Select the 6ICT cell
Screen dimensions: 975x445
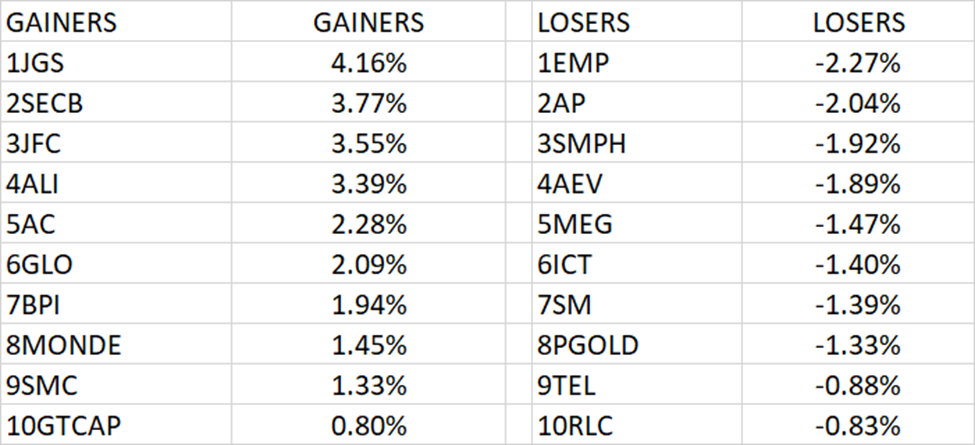tap(637, 264)
